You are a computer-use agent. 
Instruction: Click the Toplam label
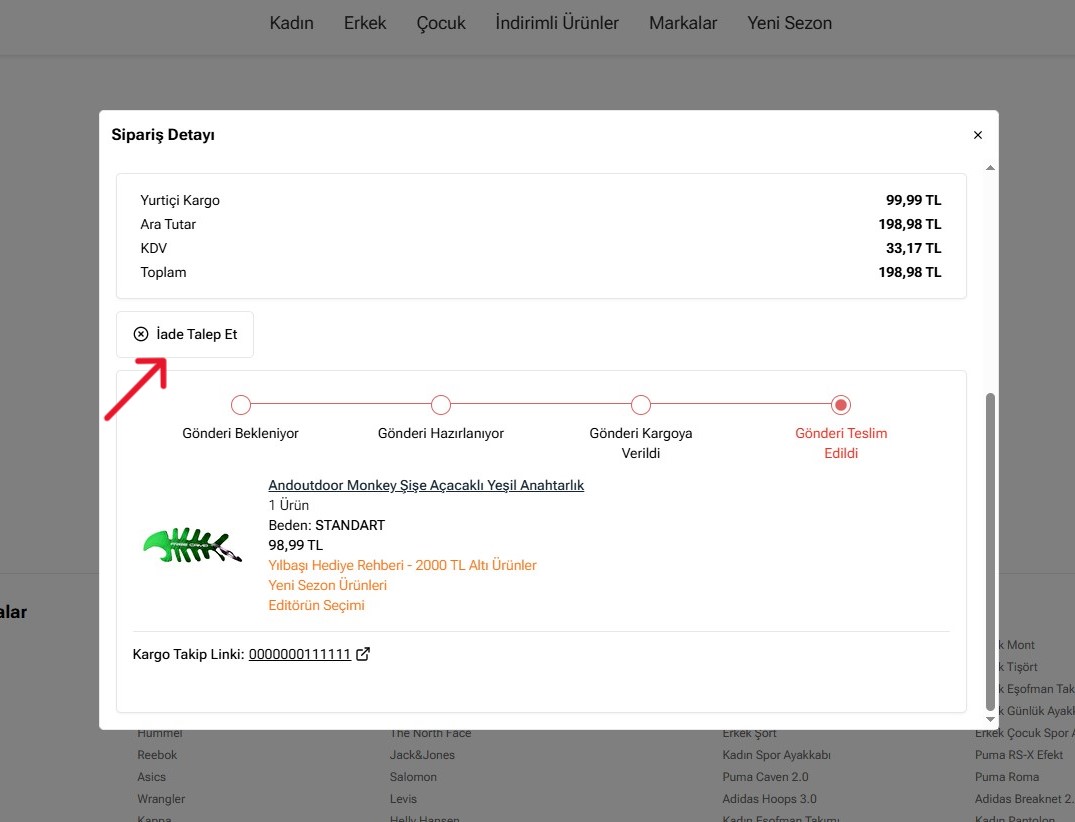(163, 272)
